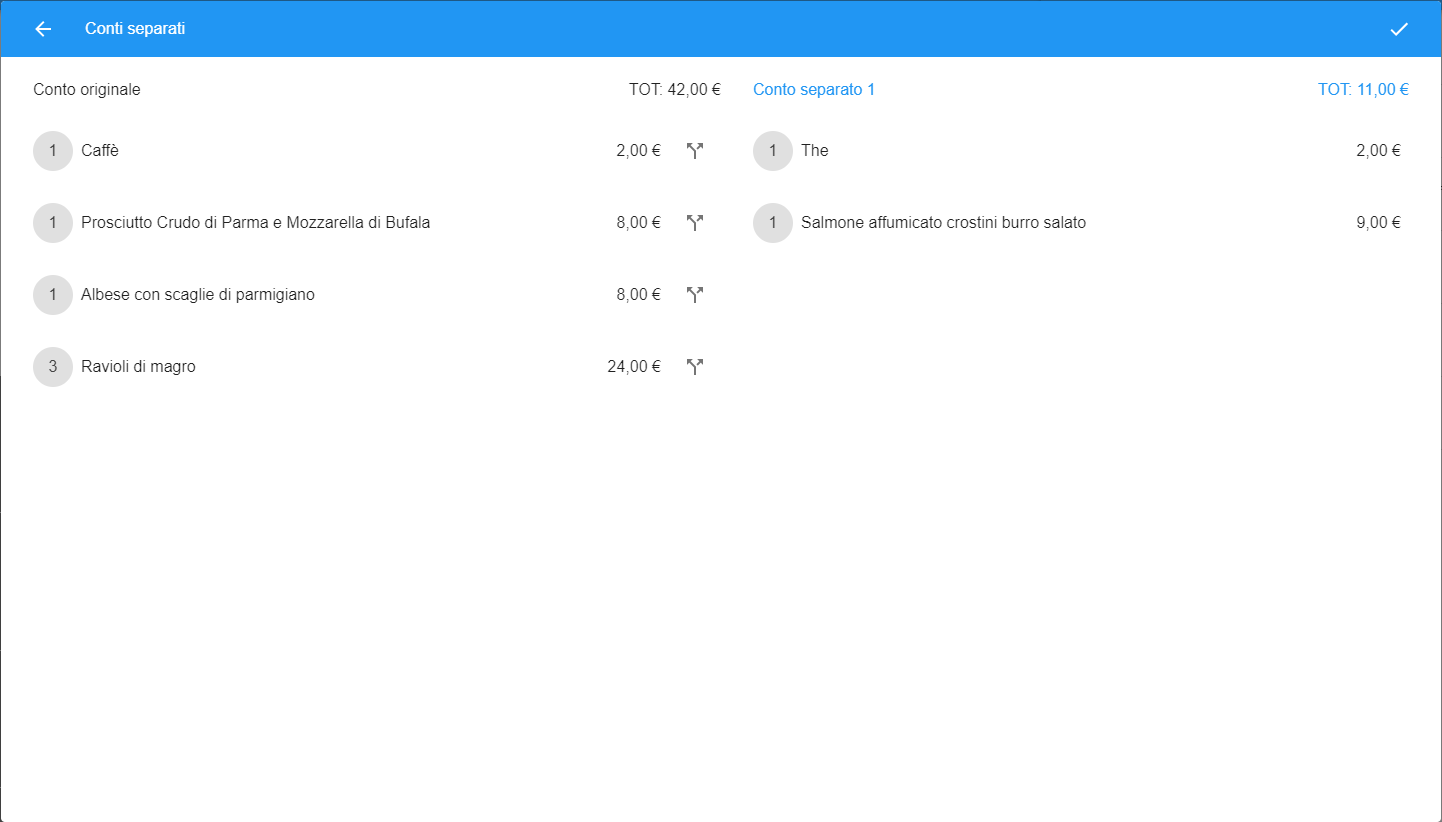This screenshot has width=1442, height=822.
Task: Click the TOT: 42,00 € total
Action: point(675,90)
